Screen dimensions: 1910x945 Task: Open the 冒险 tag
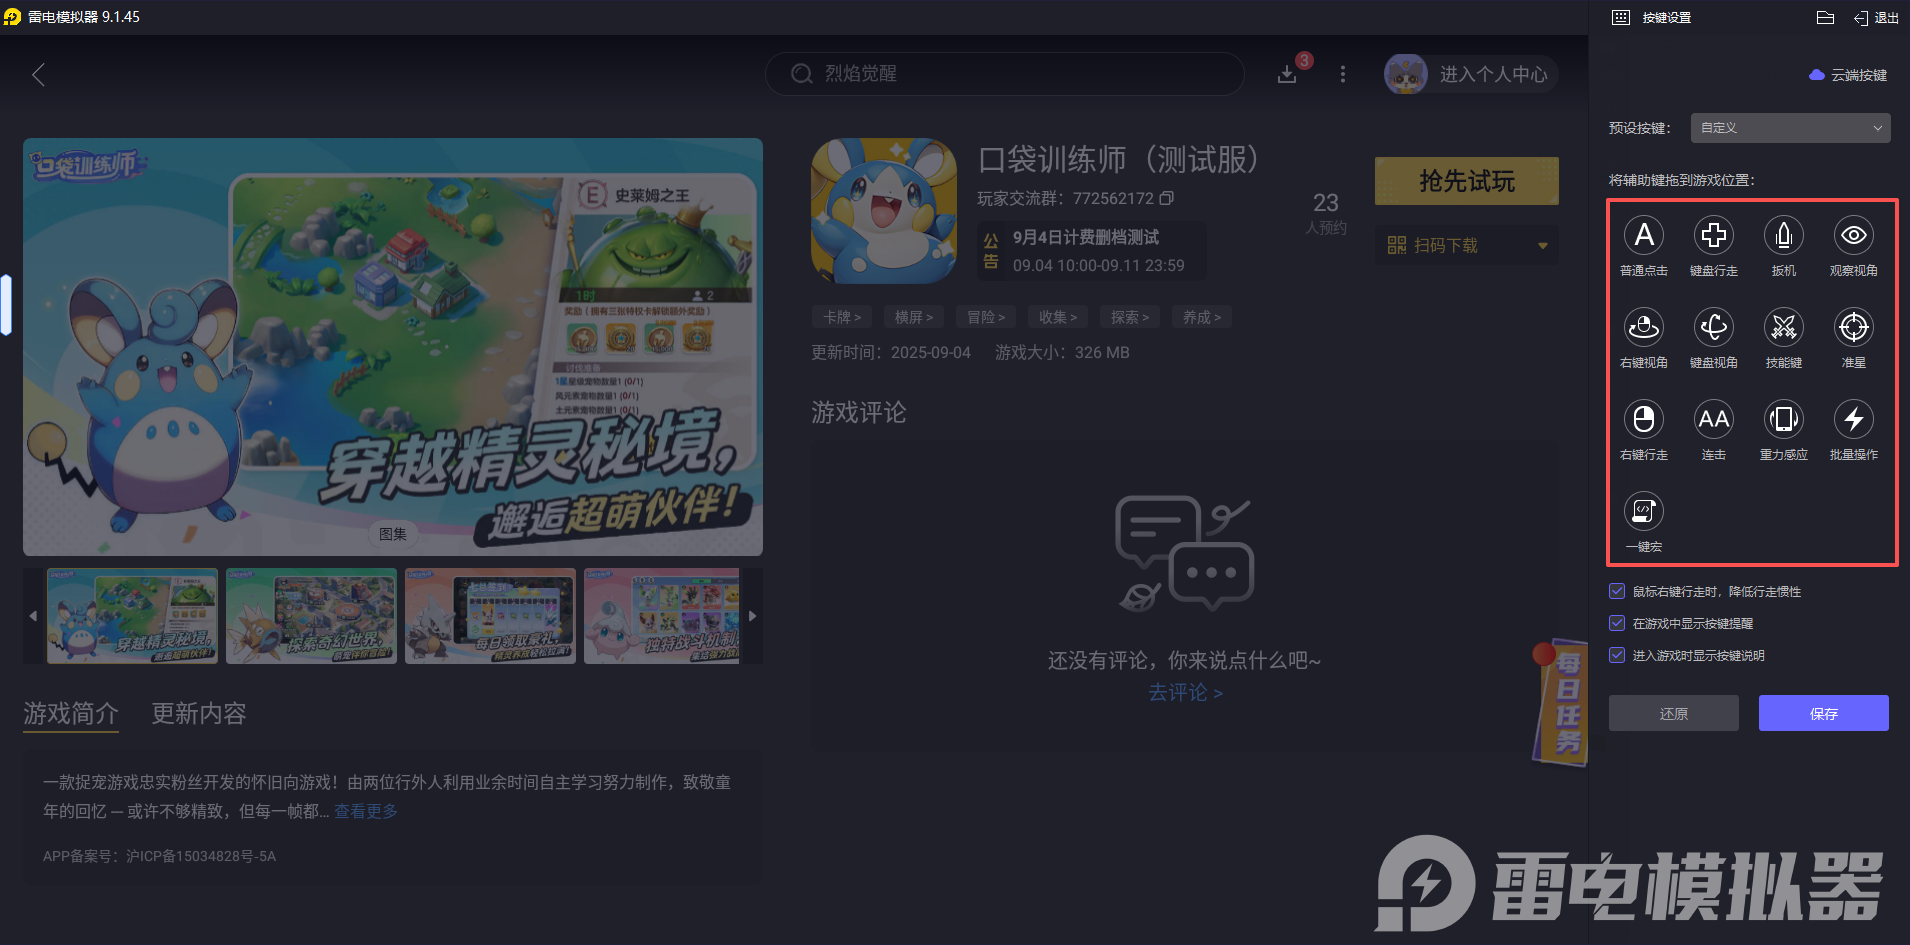[x=986, y=317]
